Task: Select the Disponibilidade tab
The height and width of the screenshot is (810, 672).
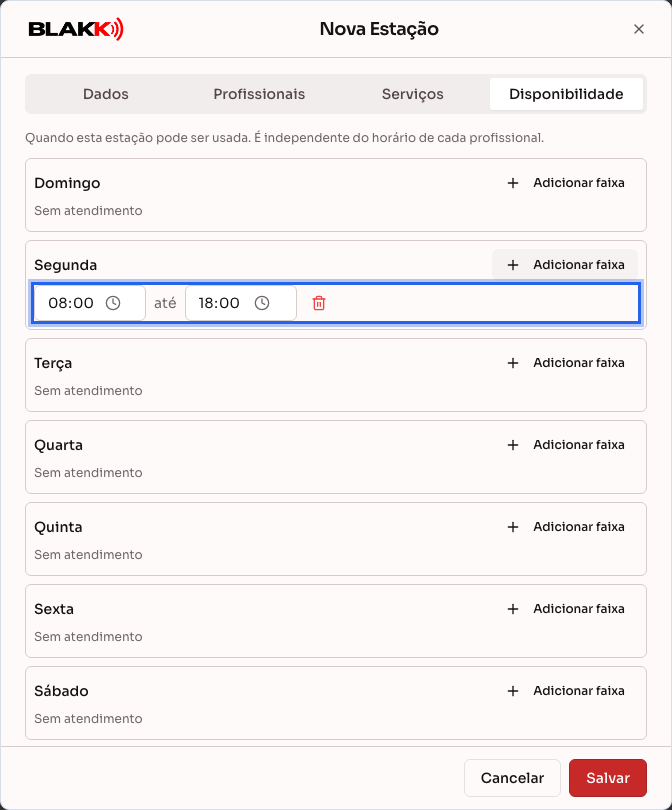Action: tap(566, 94)
